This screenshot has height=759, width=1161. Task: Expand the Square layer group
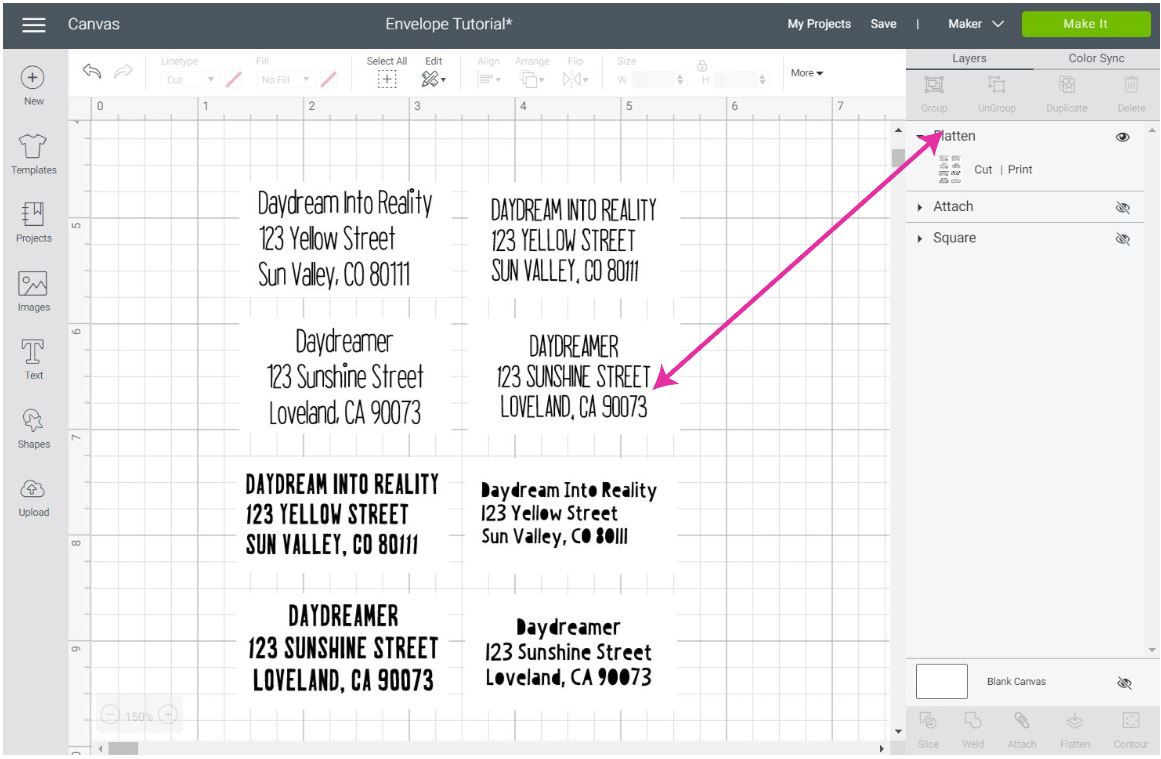(x=920, y=239)
